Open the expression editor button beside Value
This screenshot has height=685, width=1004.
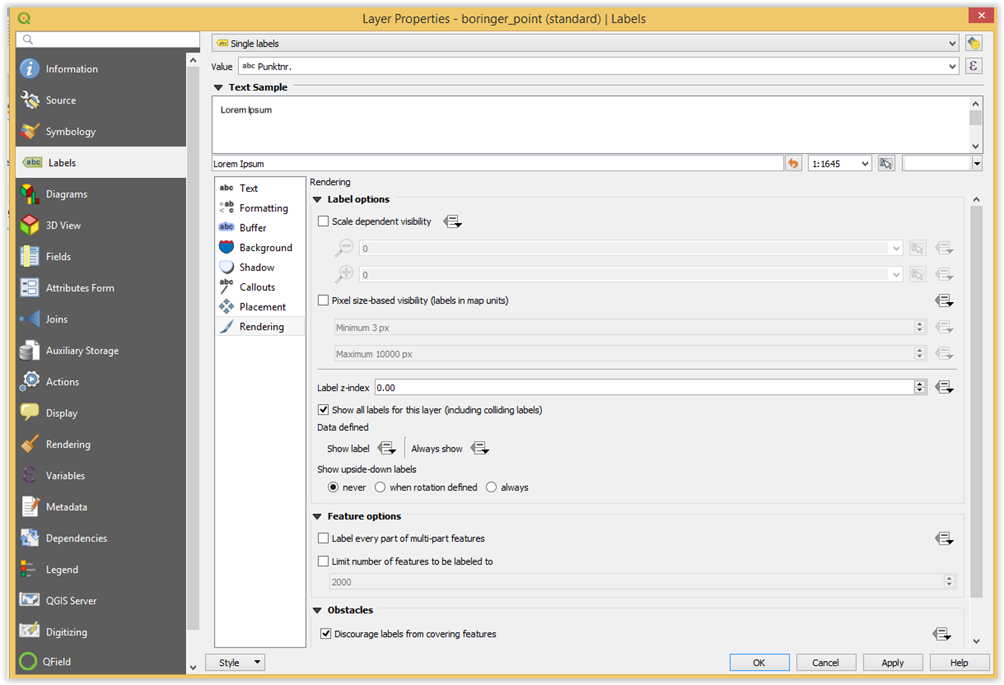(x=973, y=66)
